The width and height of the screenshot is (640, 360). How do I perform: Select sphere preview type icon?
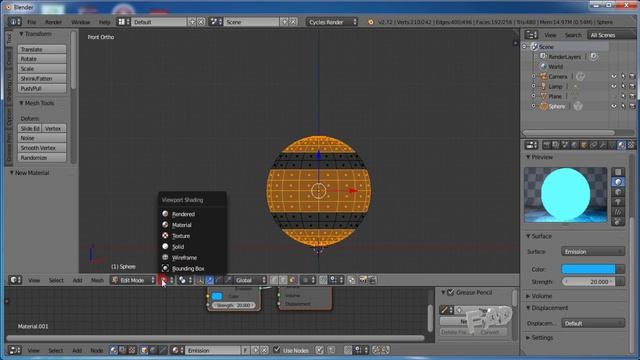click(x=618, y=182)
